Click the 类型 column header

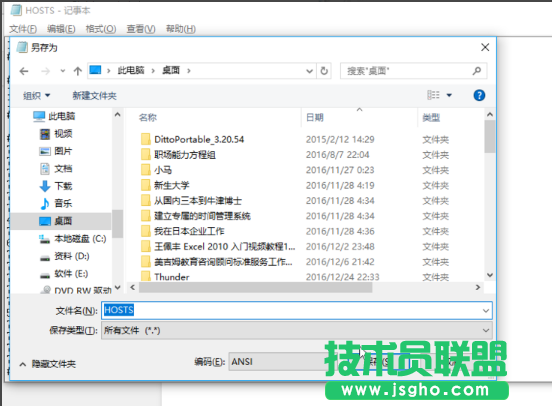(431, 118)
